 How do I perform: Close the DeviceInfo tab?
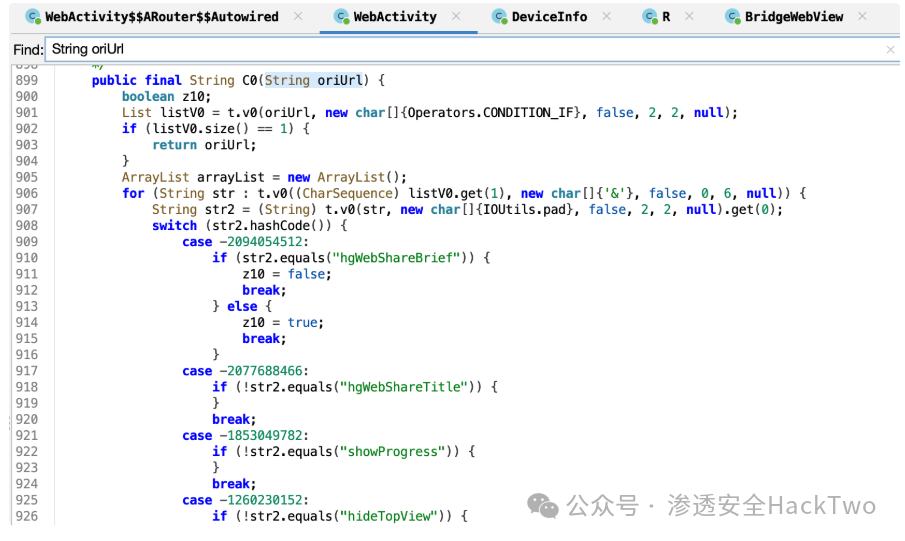pos(607,16)
